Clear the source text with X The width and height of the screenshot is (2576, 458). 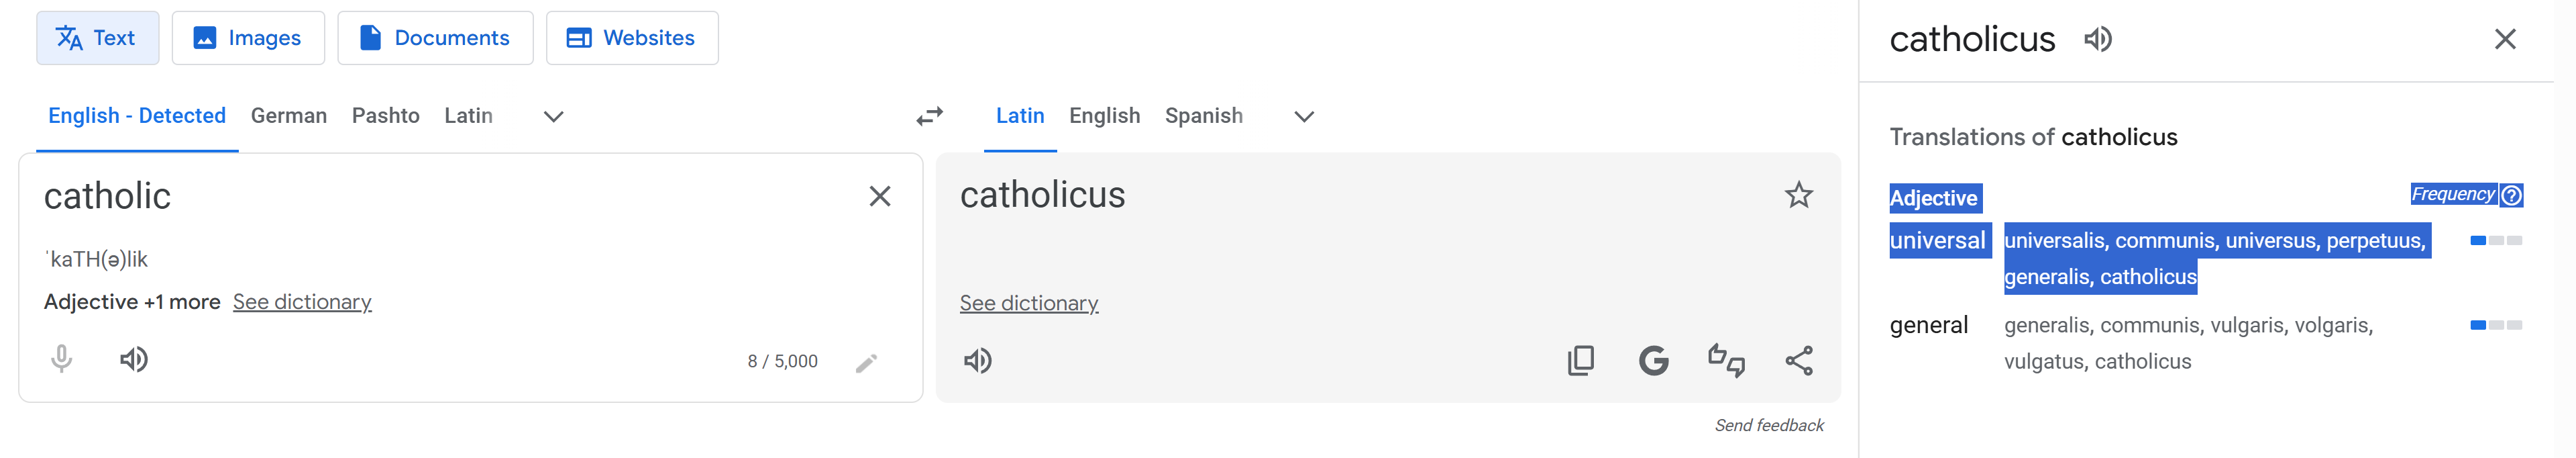(x=879, y=196)
